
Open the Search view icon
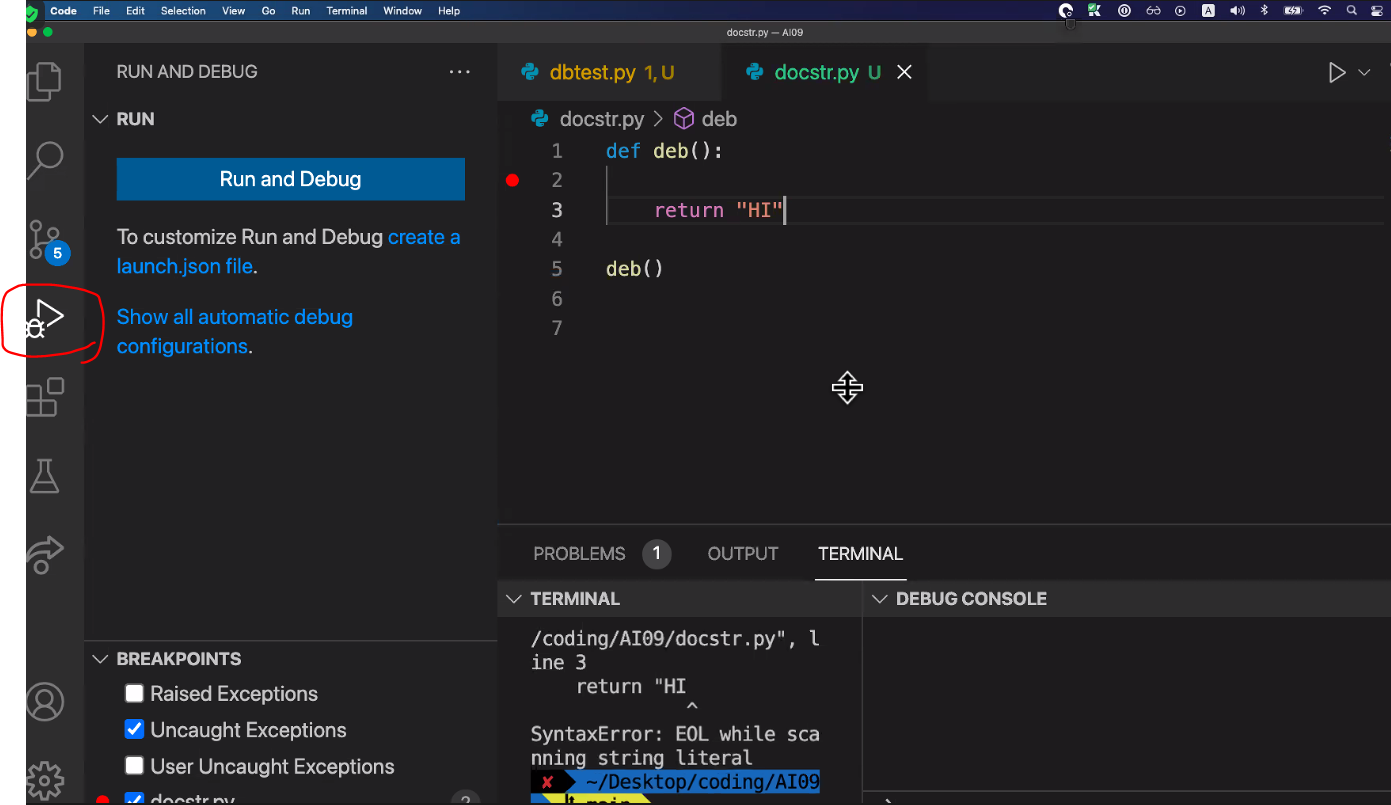point(44,160)
